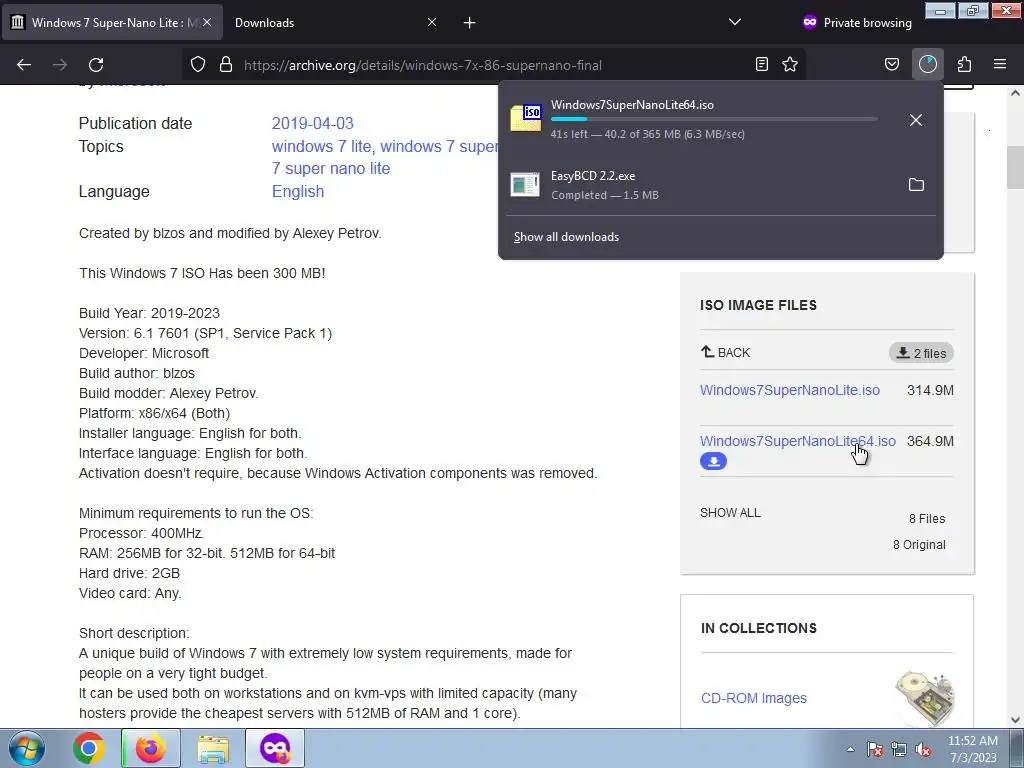Open the 8 Original link
The width and height of the screenshot is (1024, 768).
tap(919, 545)
